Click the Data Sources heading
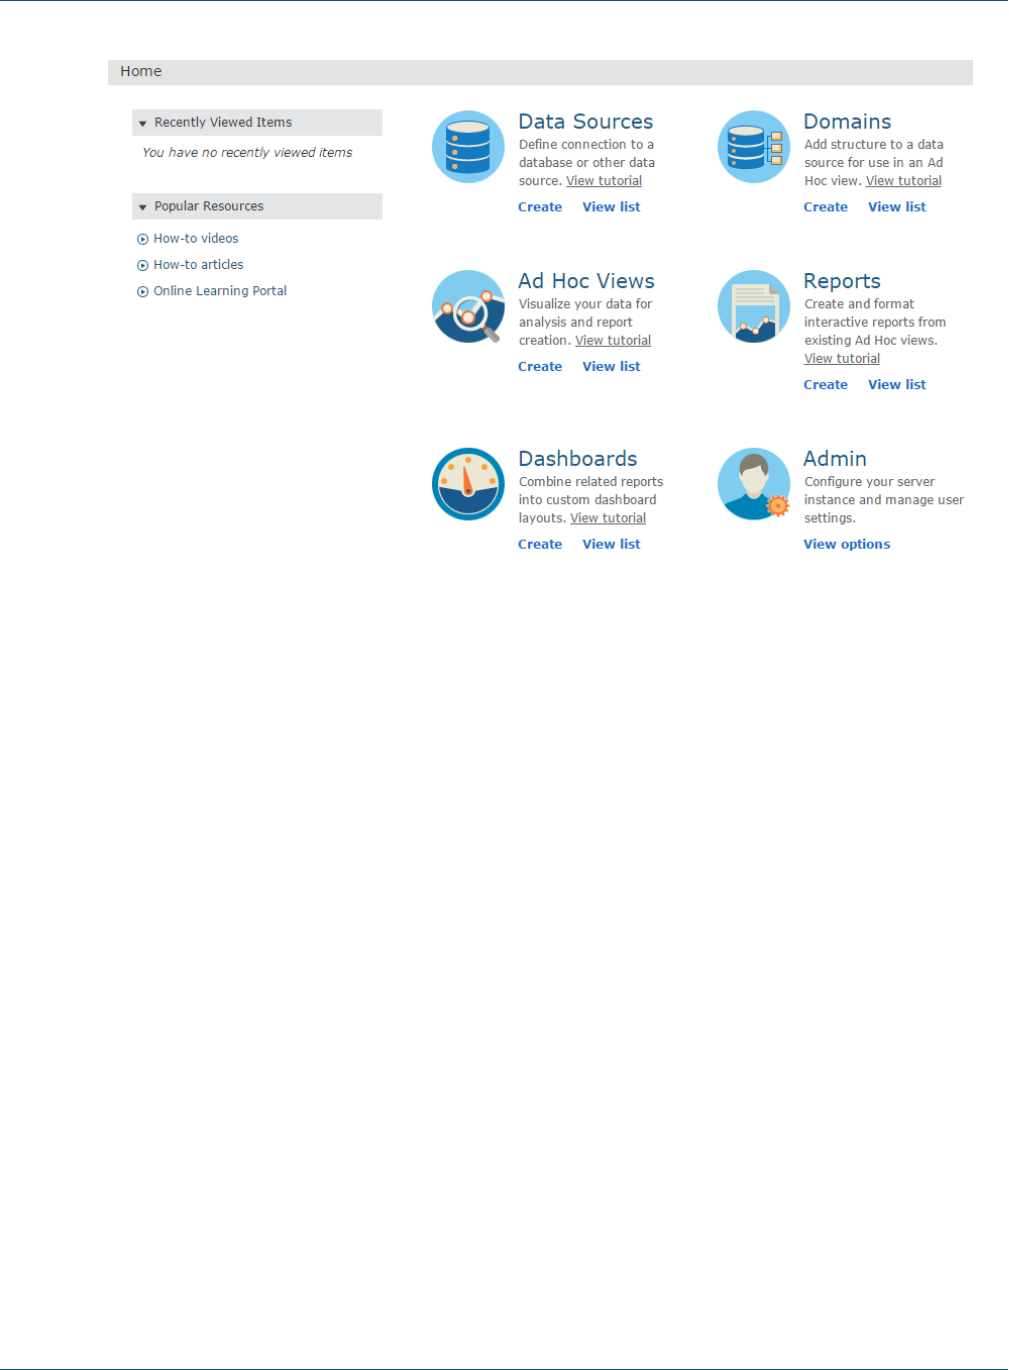Image resolution: width=1009 pixels, height=1370 pixels. pyautogui.click(x=585, y=121)
